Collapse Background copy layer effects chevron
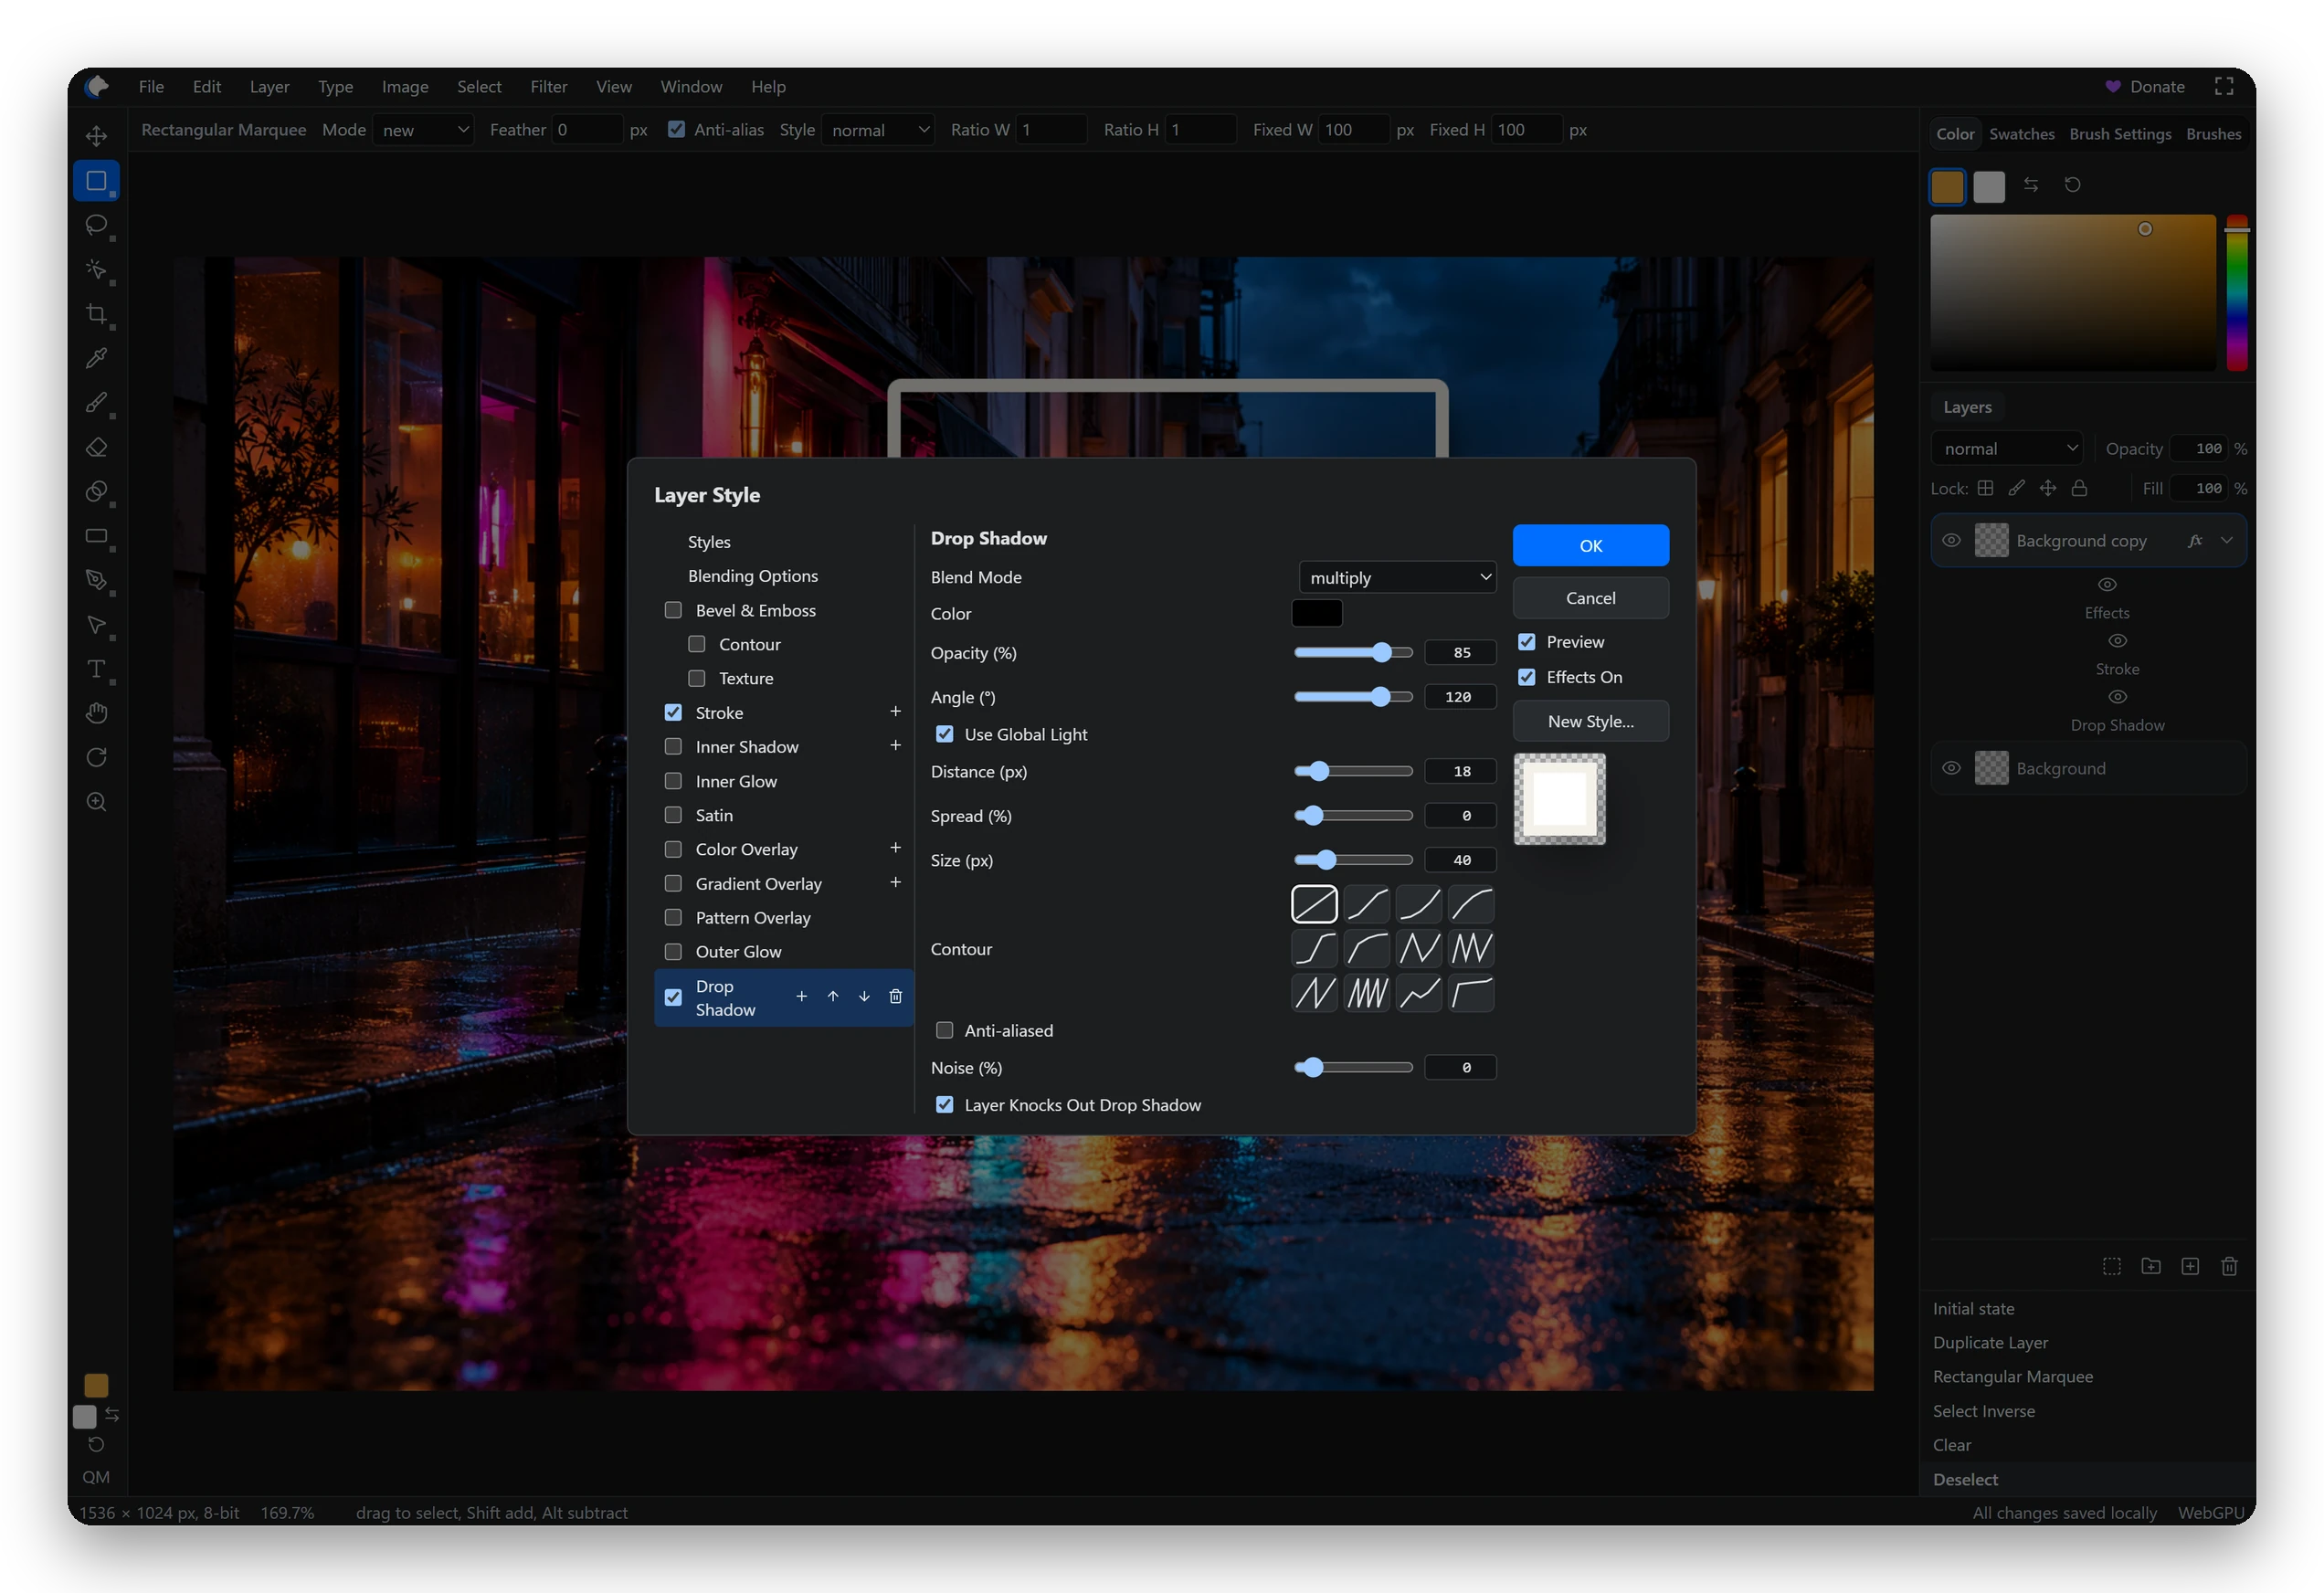This screenshot has width=2324, height=1593. (x=2227, y=540)
